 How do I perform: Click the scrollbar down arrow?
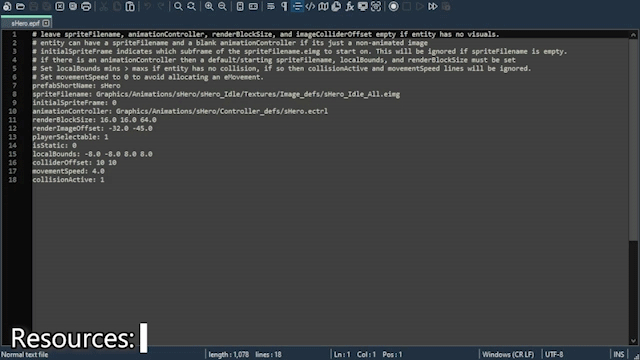click(633, 340)
